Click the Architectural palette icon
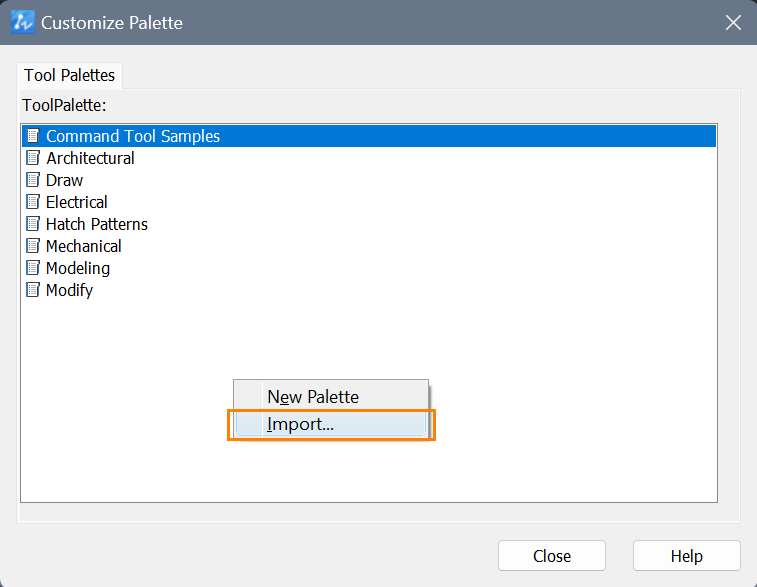This screenshot has width=757, height=587. 33,158
